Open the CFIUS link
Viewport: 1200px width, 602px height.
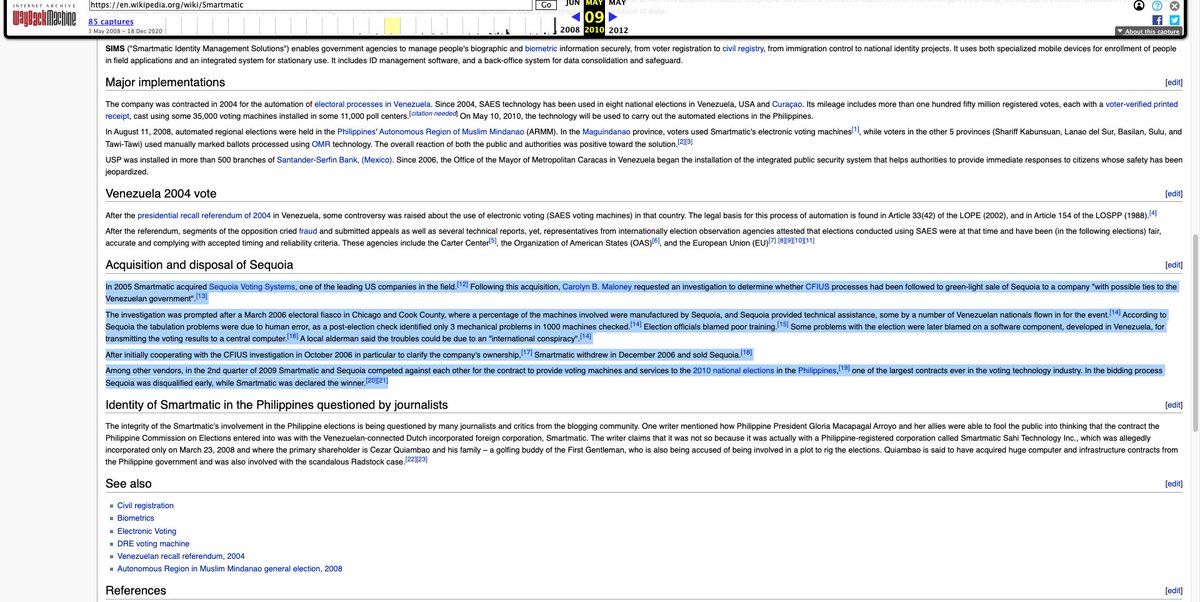[x=817, y=287]
